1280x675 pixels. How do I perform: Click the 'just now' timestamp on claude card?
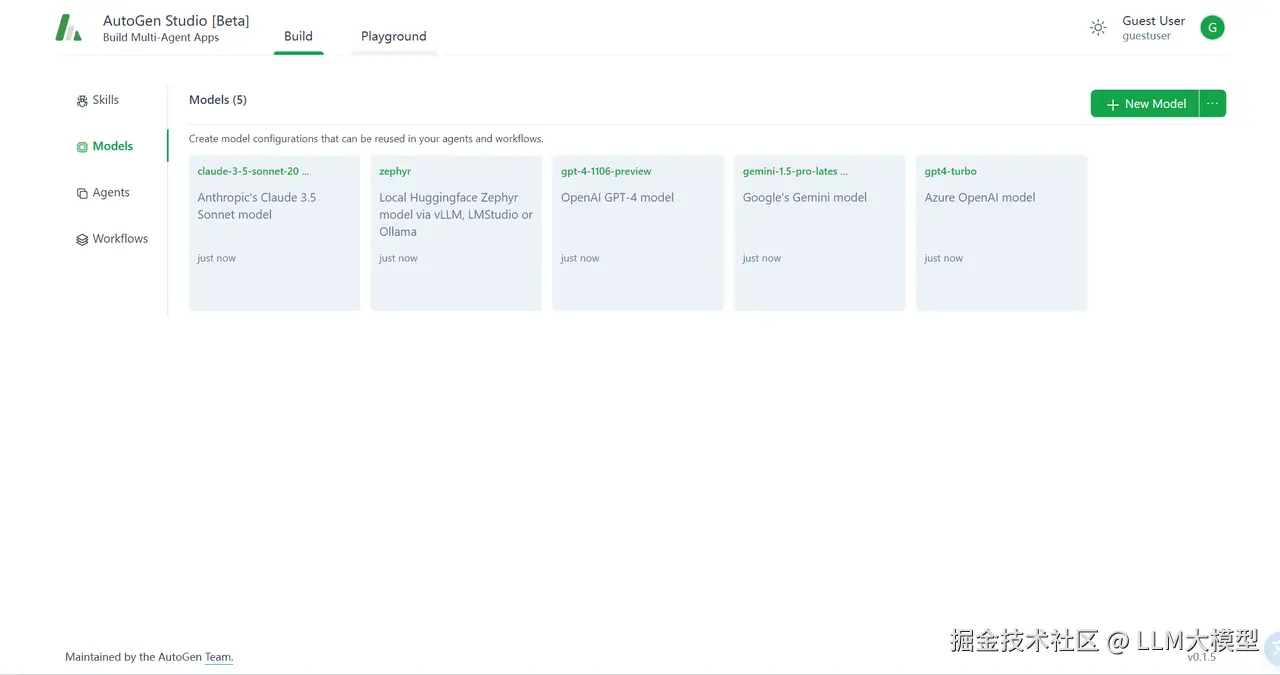coord(216,258)
